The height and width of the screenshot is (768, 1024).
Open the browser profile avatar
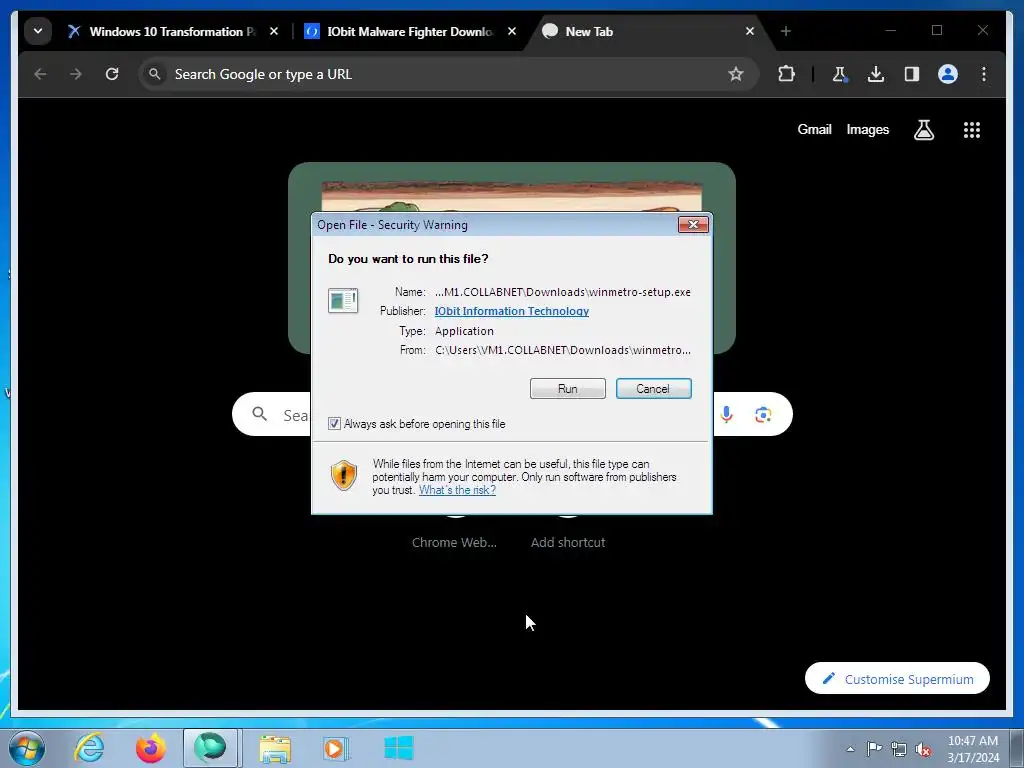(x=948, y=74)
